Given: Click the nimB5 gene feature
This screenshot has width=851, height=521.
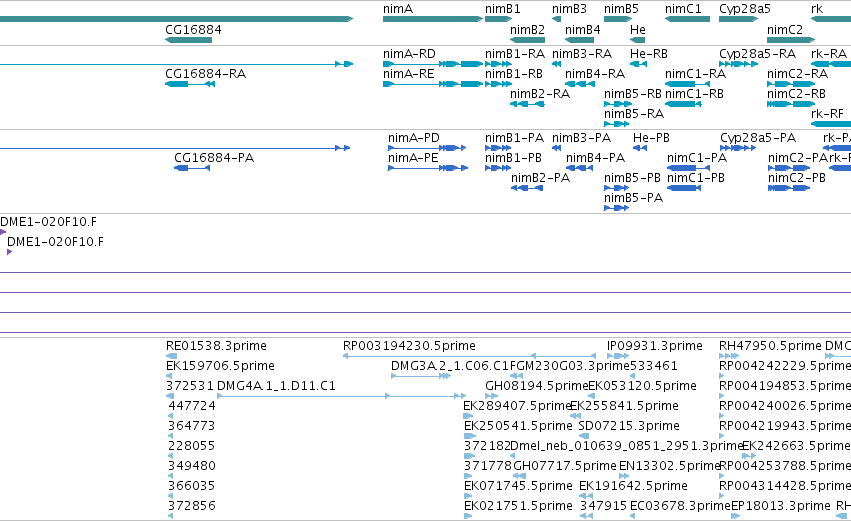Looking at the screenshot, I should click(x=618, y=19).
